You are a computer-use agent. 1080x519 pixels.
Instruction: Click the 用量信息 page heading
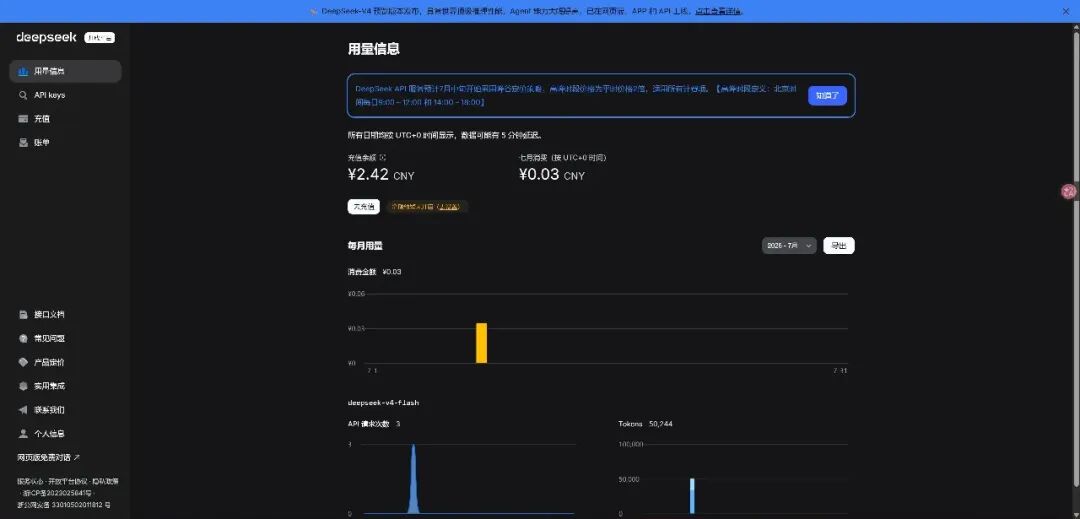374,49
